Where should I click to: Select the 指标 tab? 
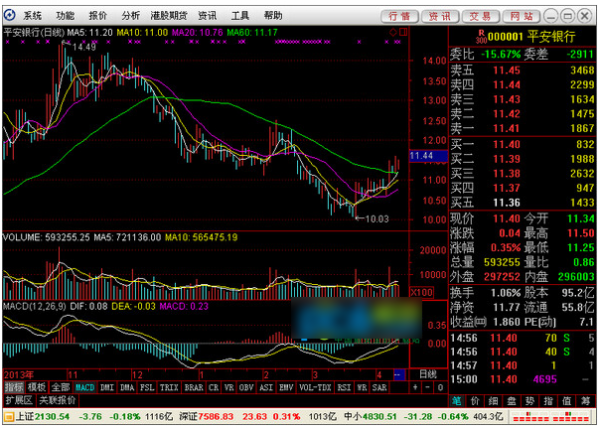pos(14,387)
